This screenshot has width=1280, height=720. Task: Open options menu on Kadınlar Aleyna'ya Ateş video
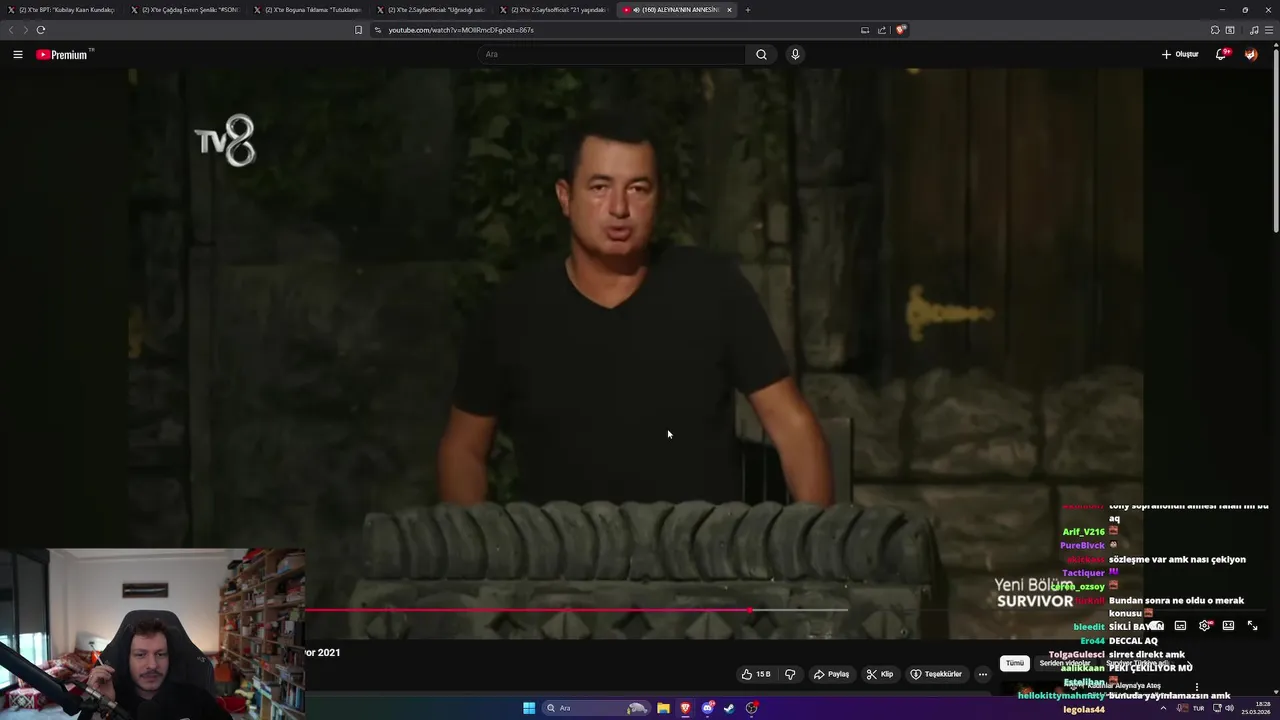point(1196,687)
